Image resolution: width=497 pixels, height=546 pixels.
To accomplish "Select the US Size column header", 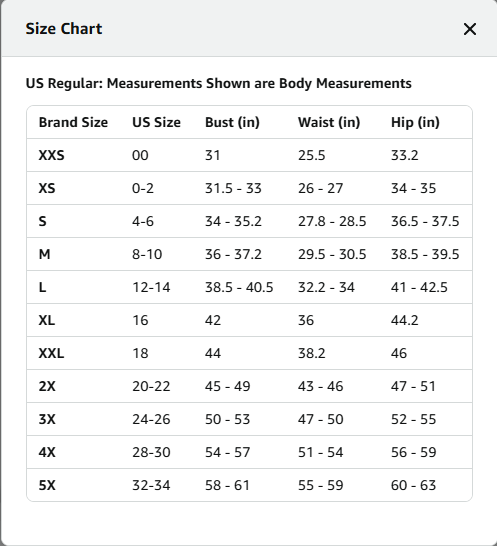I will click(156, 122).
